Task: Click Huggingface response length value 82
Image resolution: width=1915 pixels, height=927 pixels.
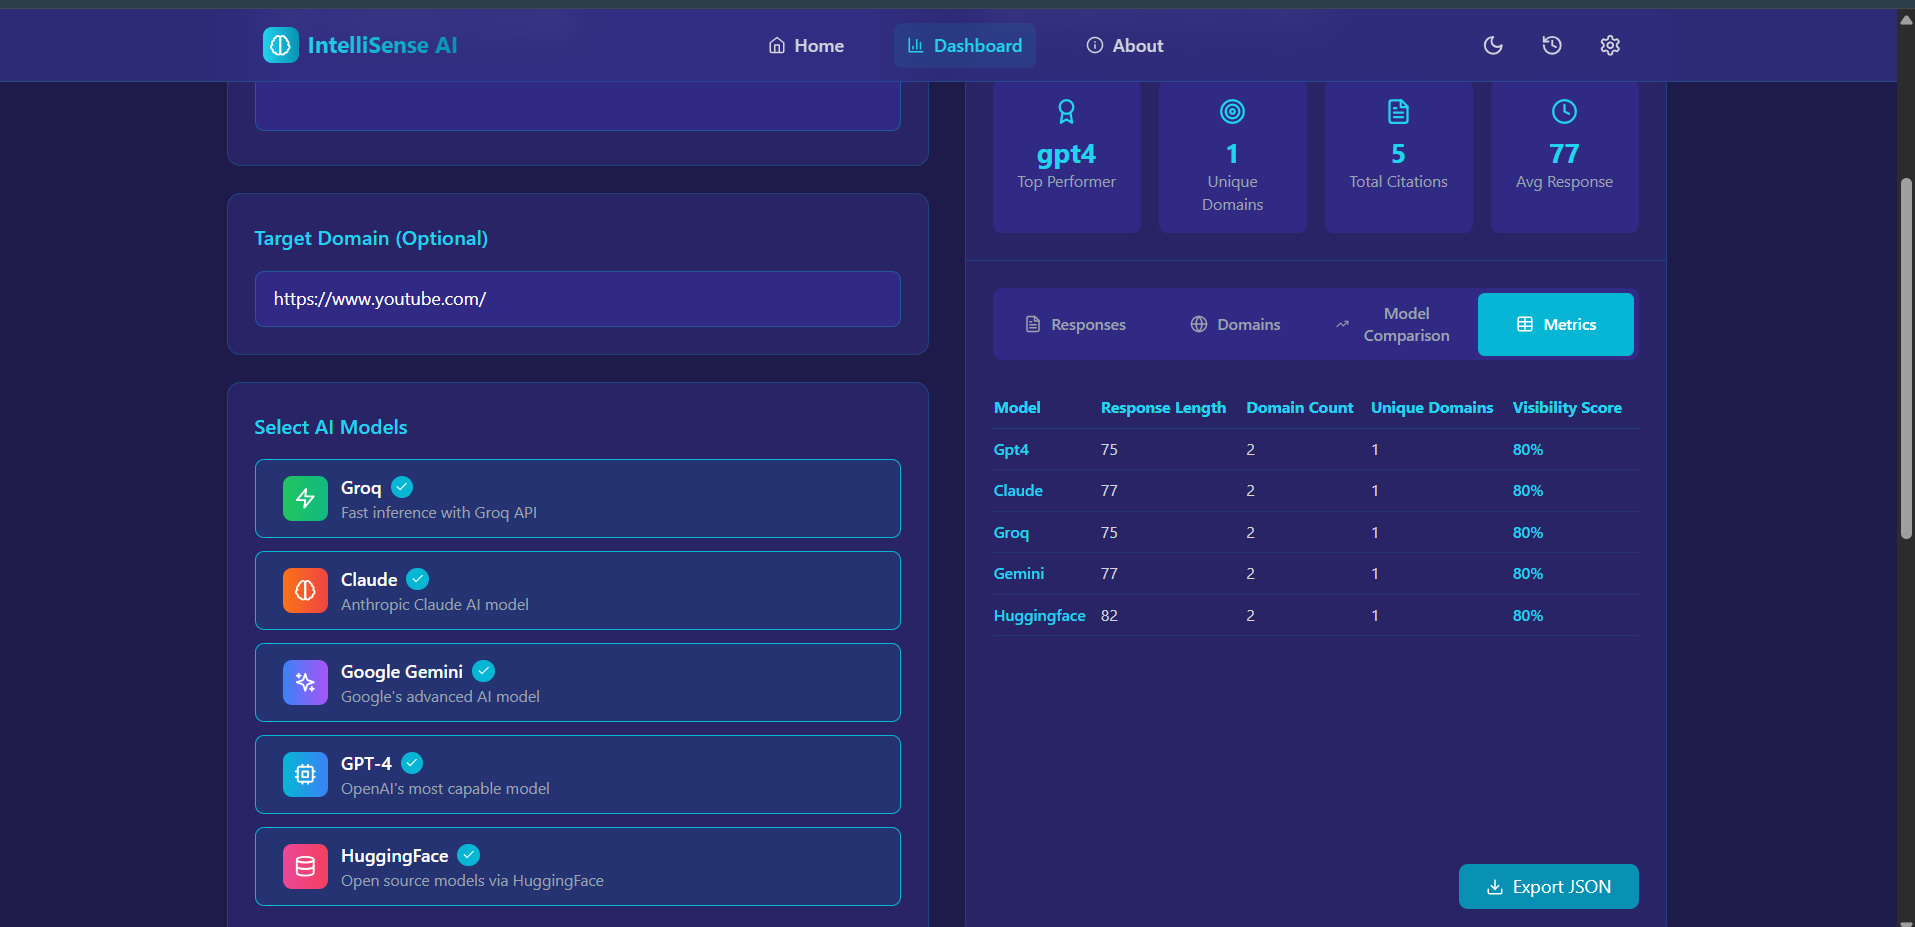Action: tap(1109, 616)
